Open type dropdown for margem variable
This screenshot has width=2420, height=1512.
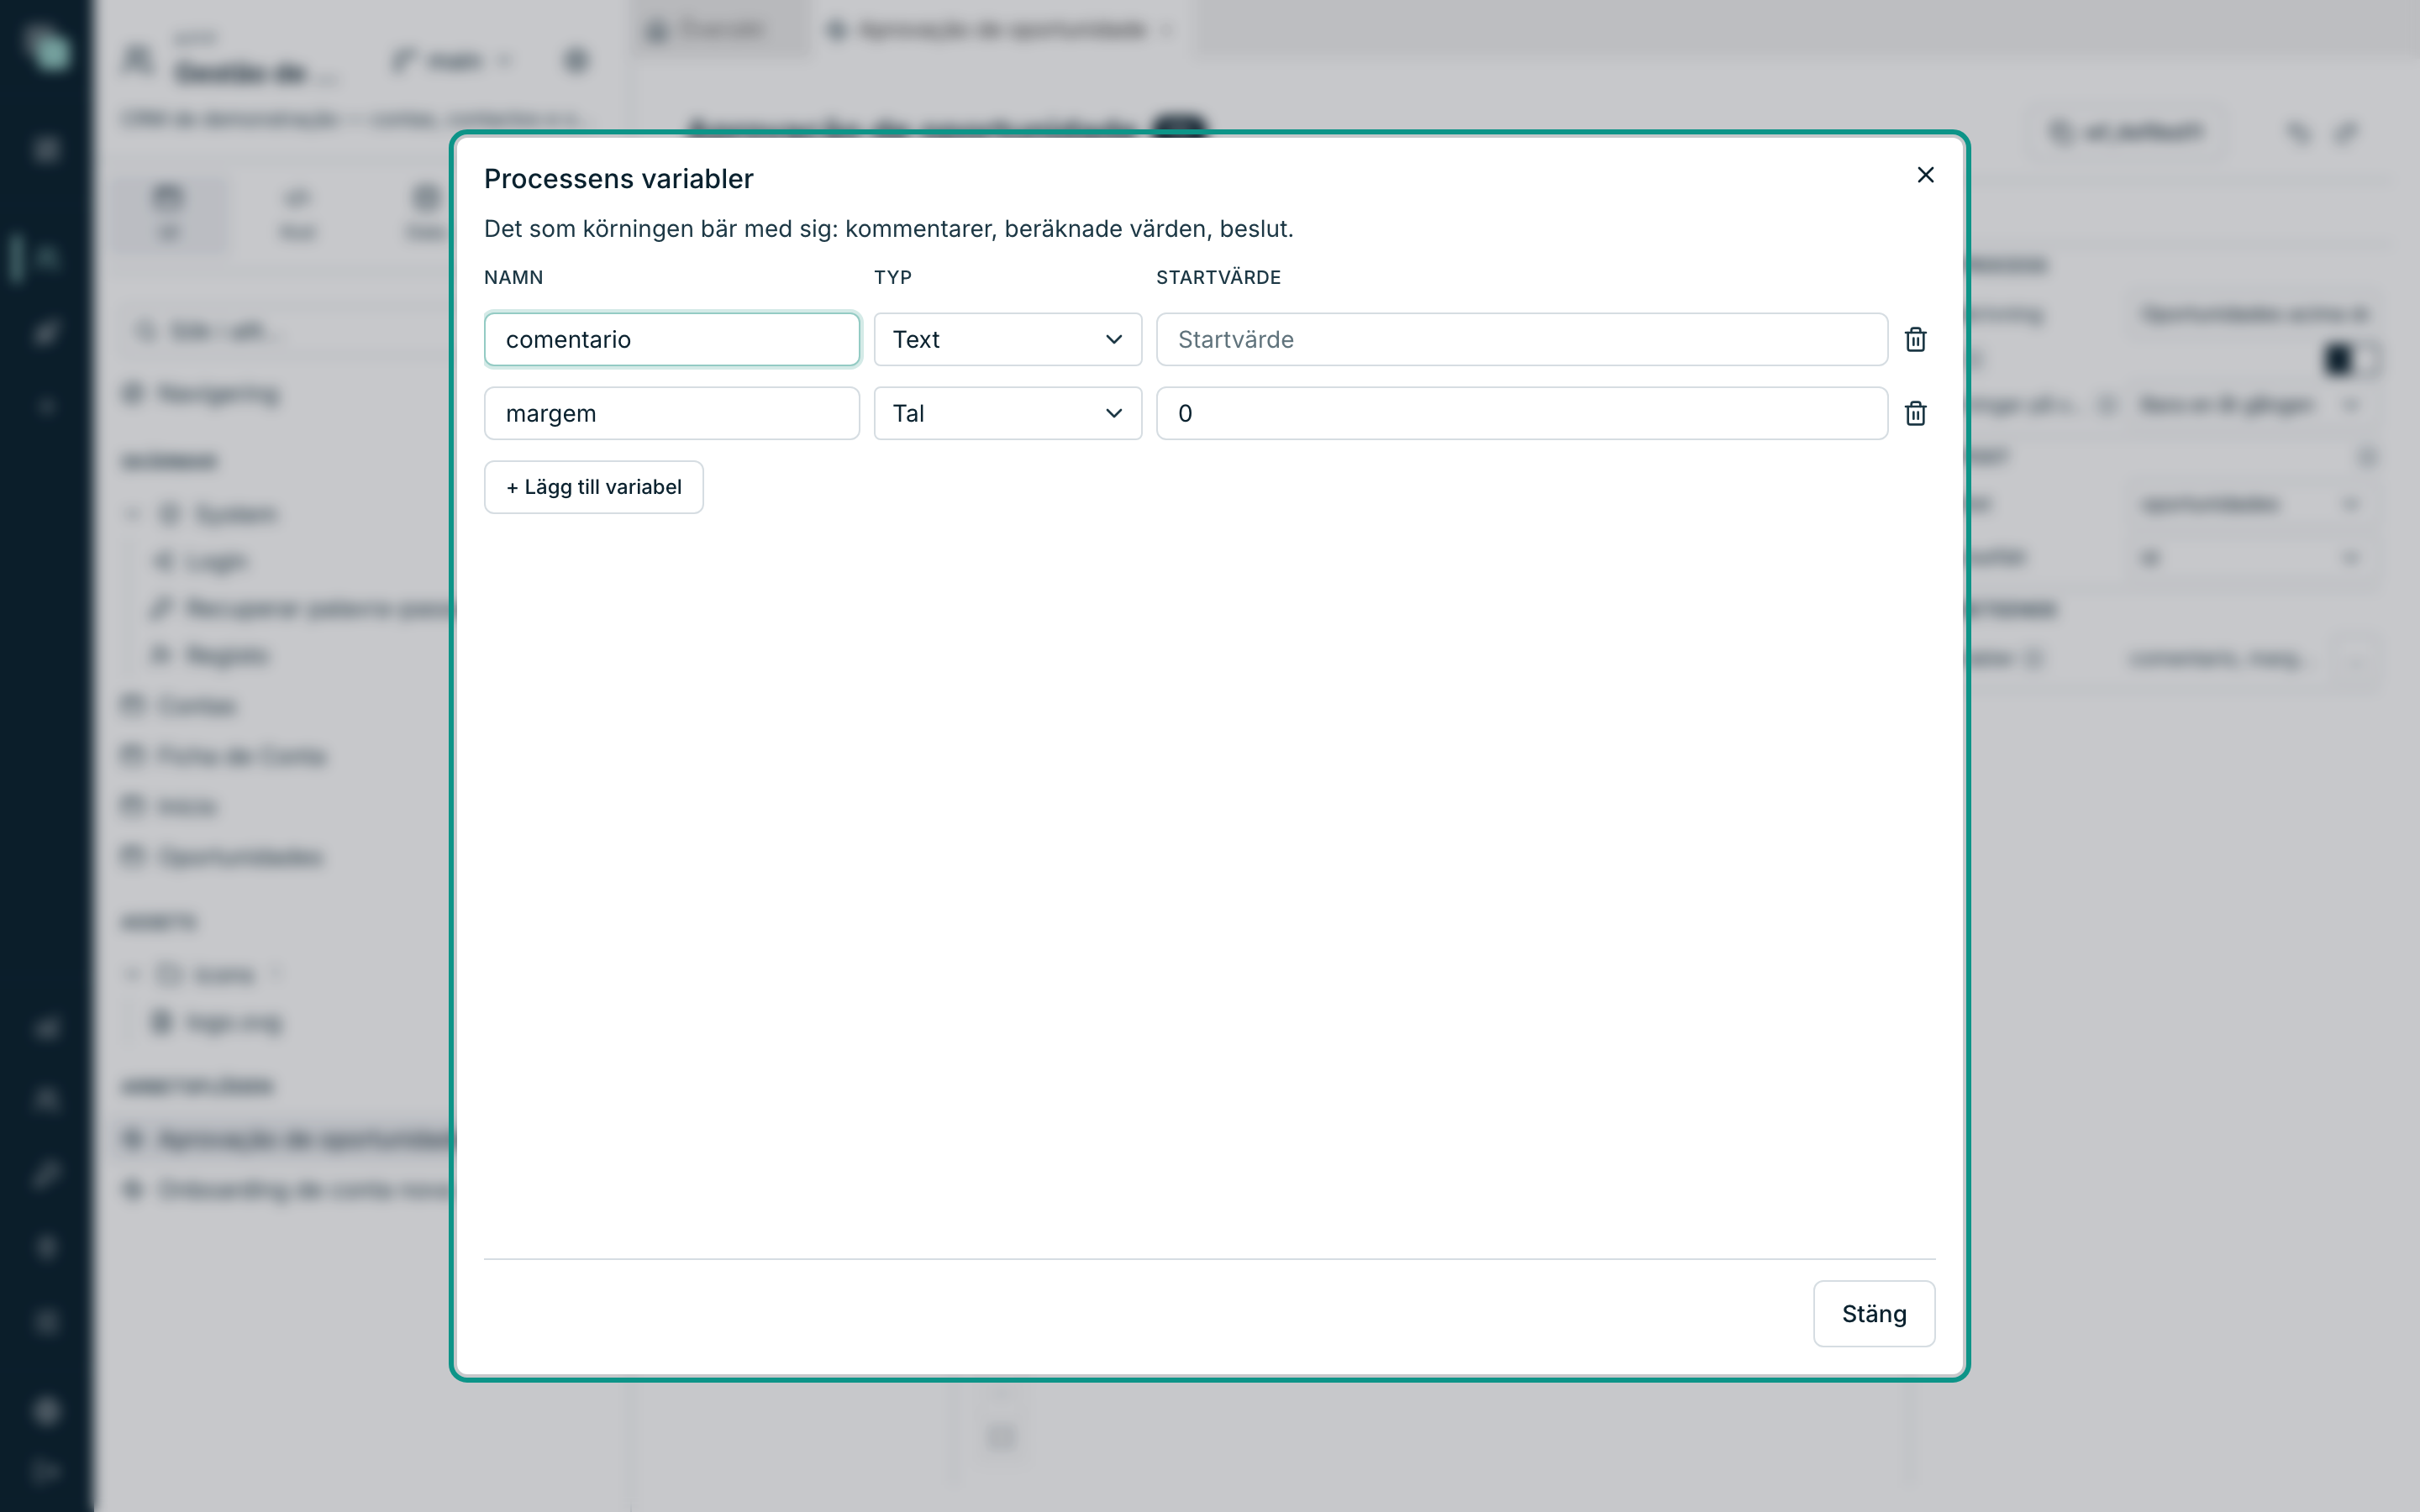tap(1007, 413)
